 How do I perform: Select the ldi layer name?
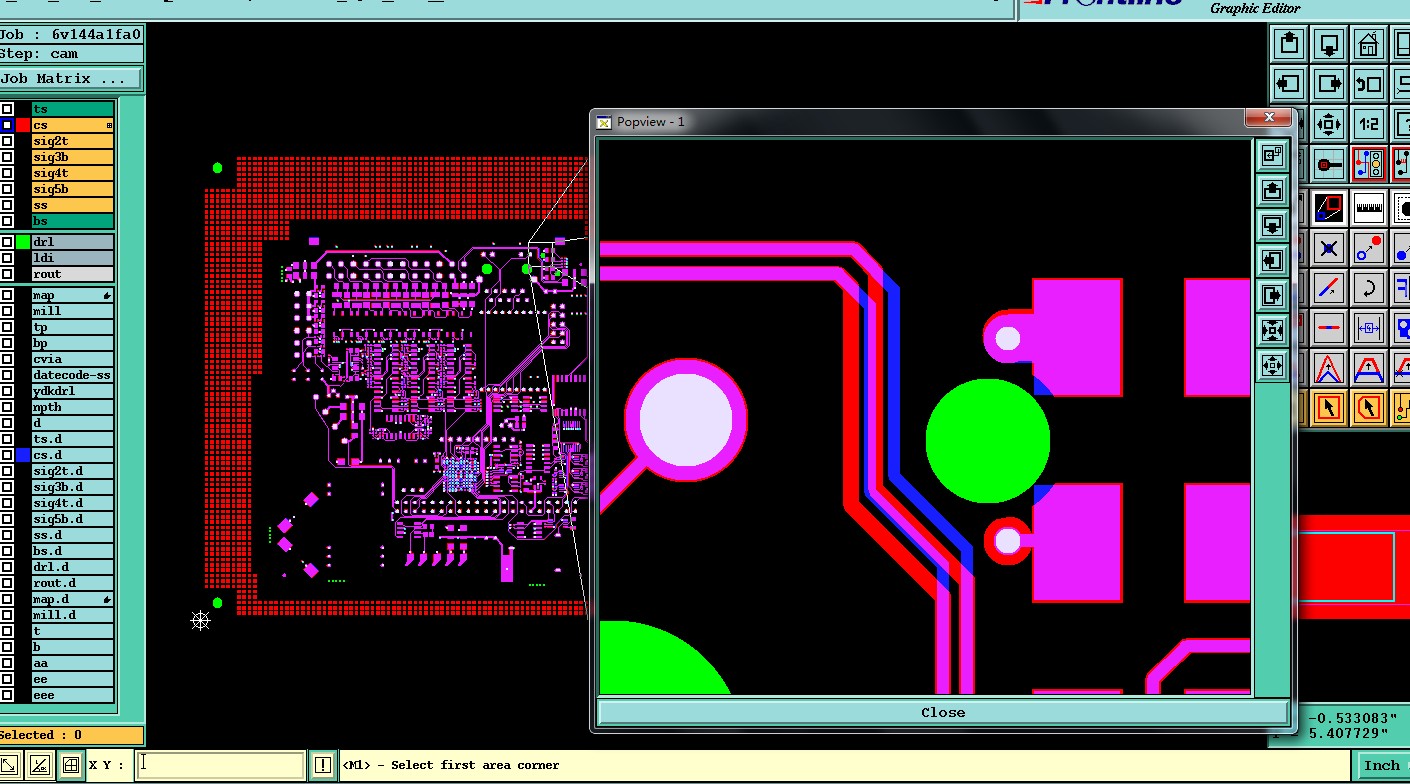pyautogui.click(x=72, y=258)
